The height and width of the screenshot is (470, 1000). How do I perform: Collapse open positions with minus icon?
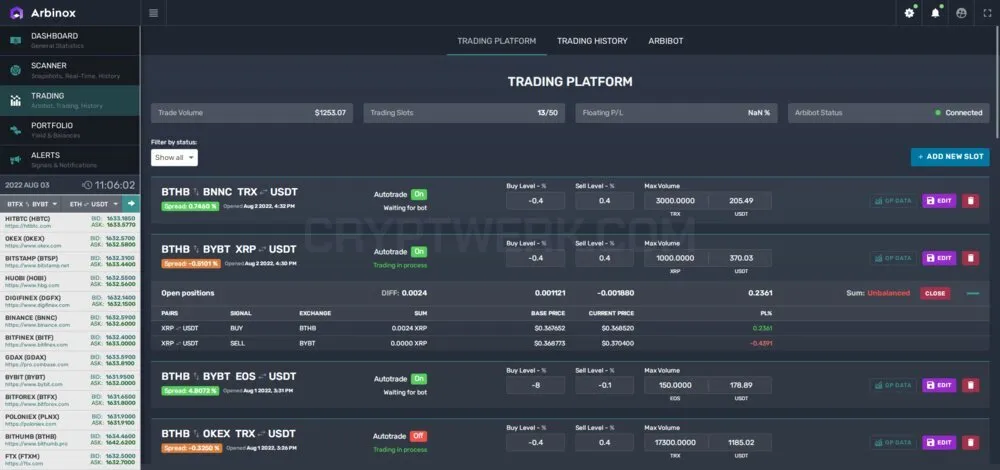(973, 293)
